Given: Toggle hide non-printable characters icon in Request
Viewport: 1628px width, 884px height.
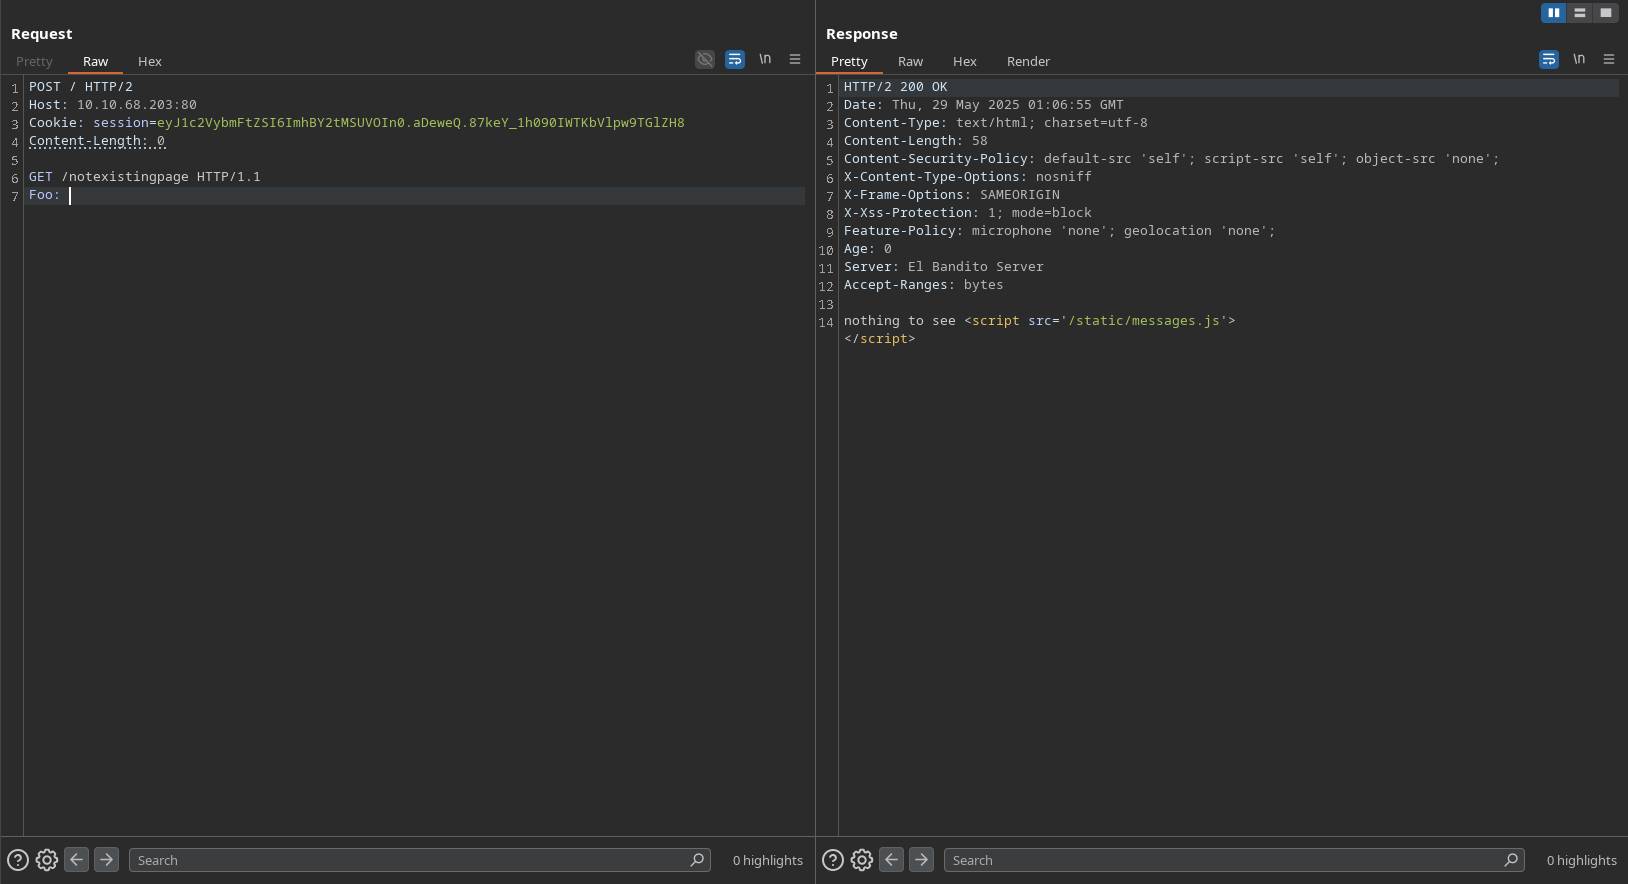Looking at the screenshot, I should pos(705,60).
